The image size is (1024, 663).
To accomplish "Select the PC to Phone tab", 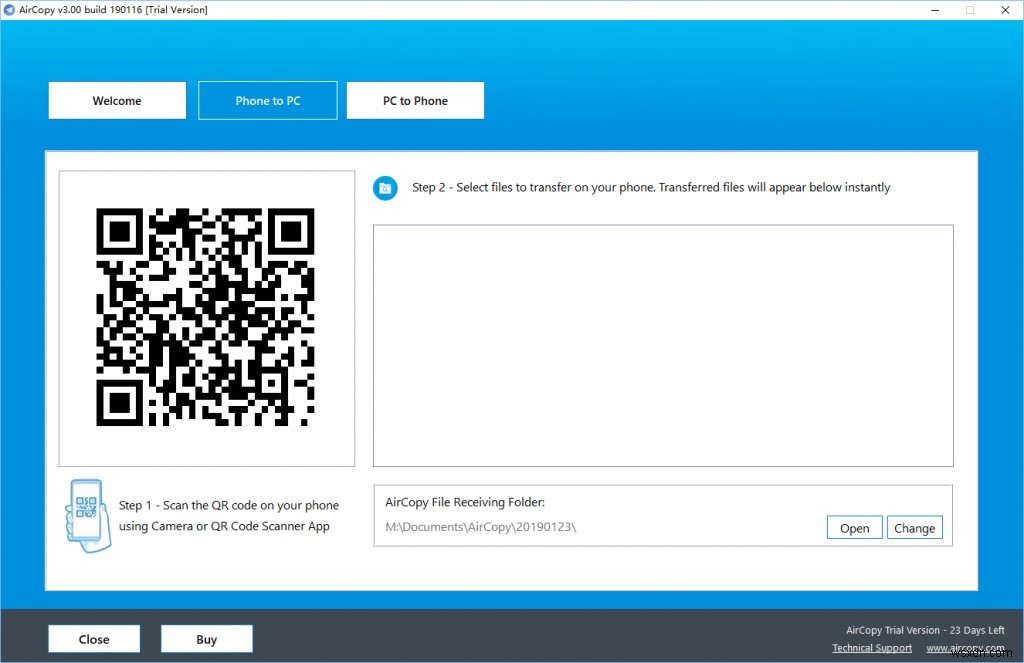I will coord(415,100).
